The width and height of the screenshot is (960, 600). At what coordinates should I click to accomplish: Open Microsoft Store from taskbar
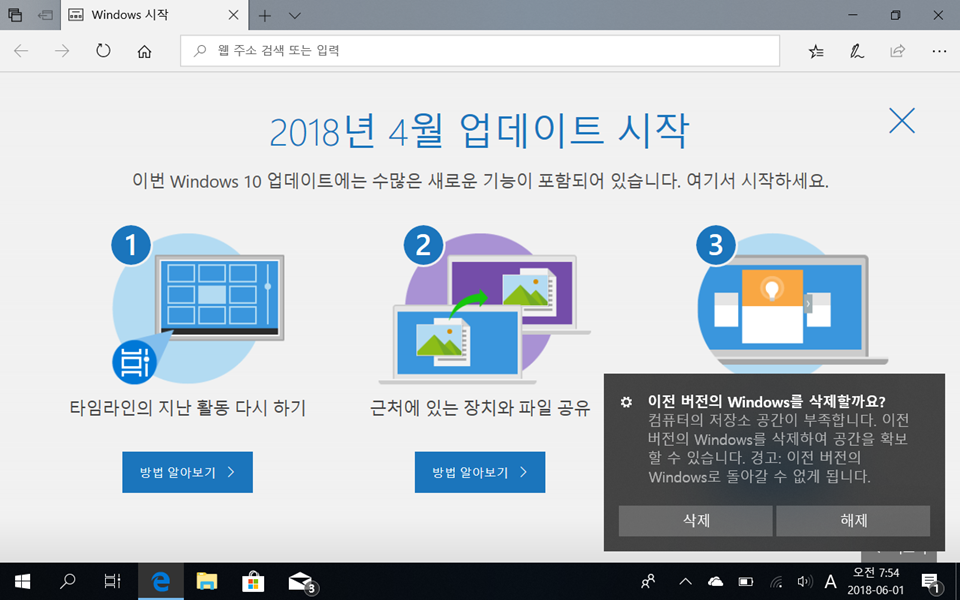253,581
